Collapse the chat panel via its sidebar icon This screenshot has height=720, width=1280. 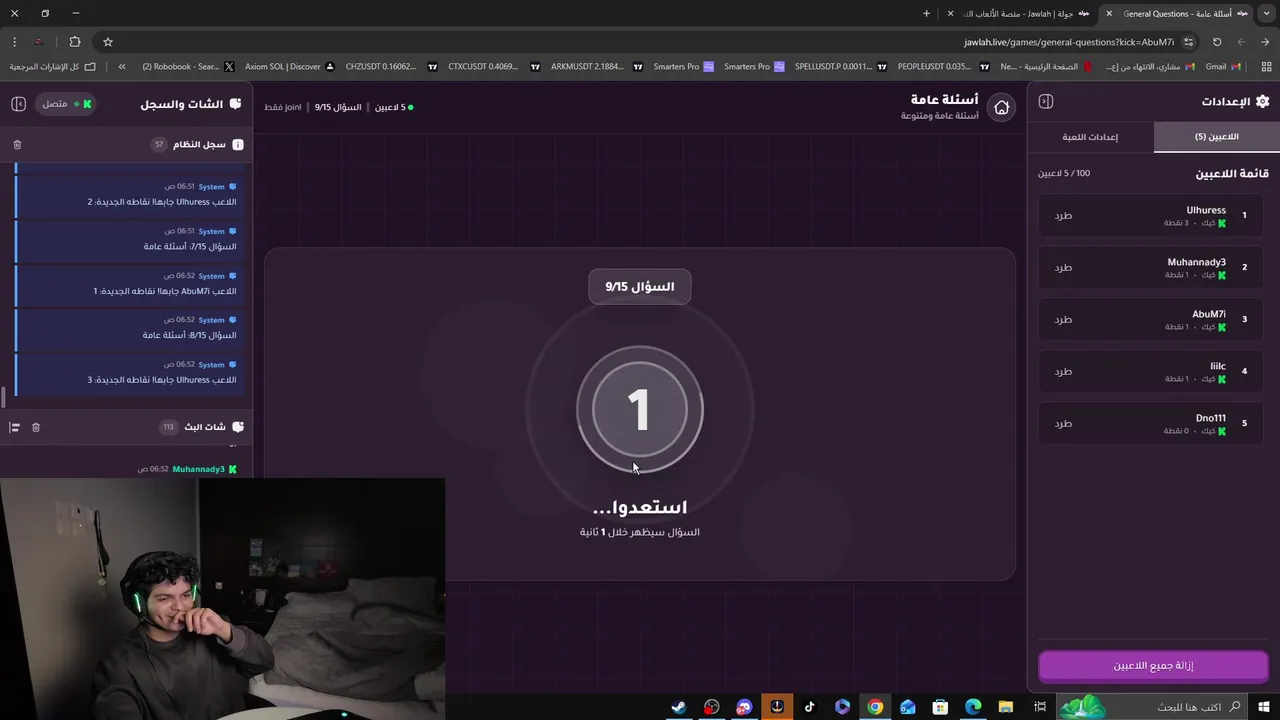(18, 104)
